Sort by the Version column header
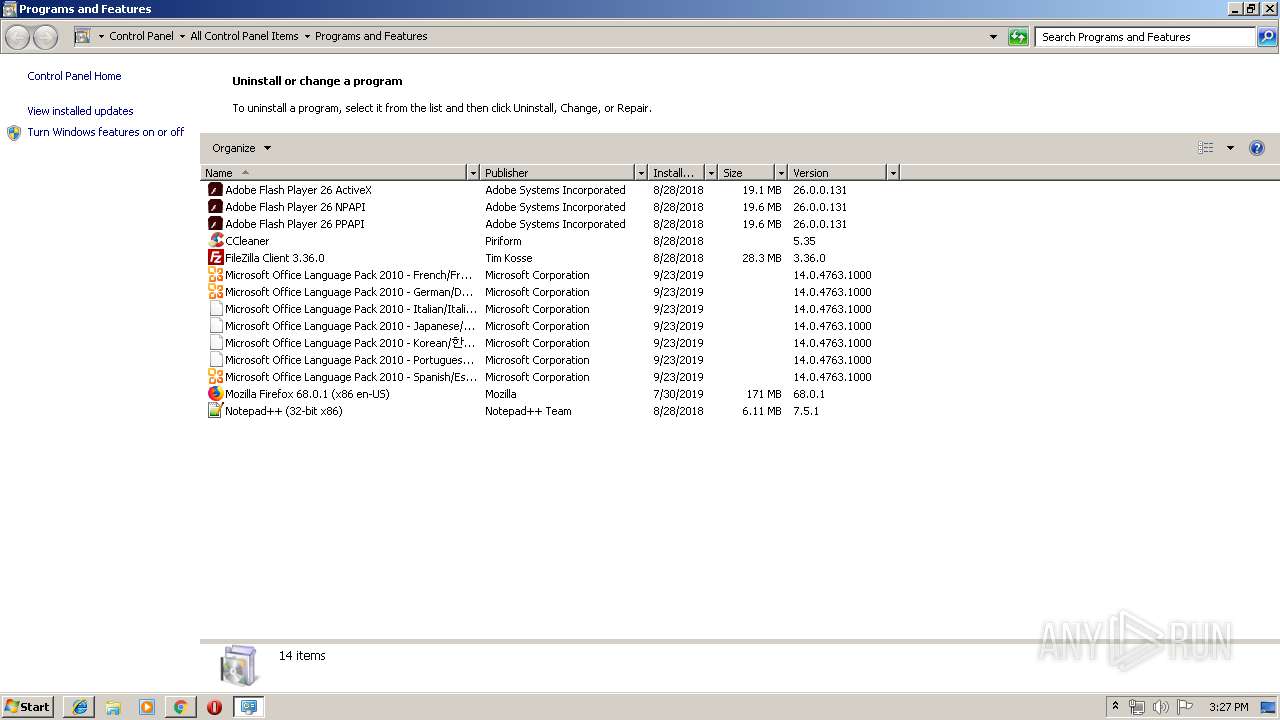 tap(838, 173)
